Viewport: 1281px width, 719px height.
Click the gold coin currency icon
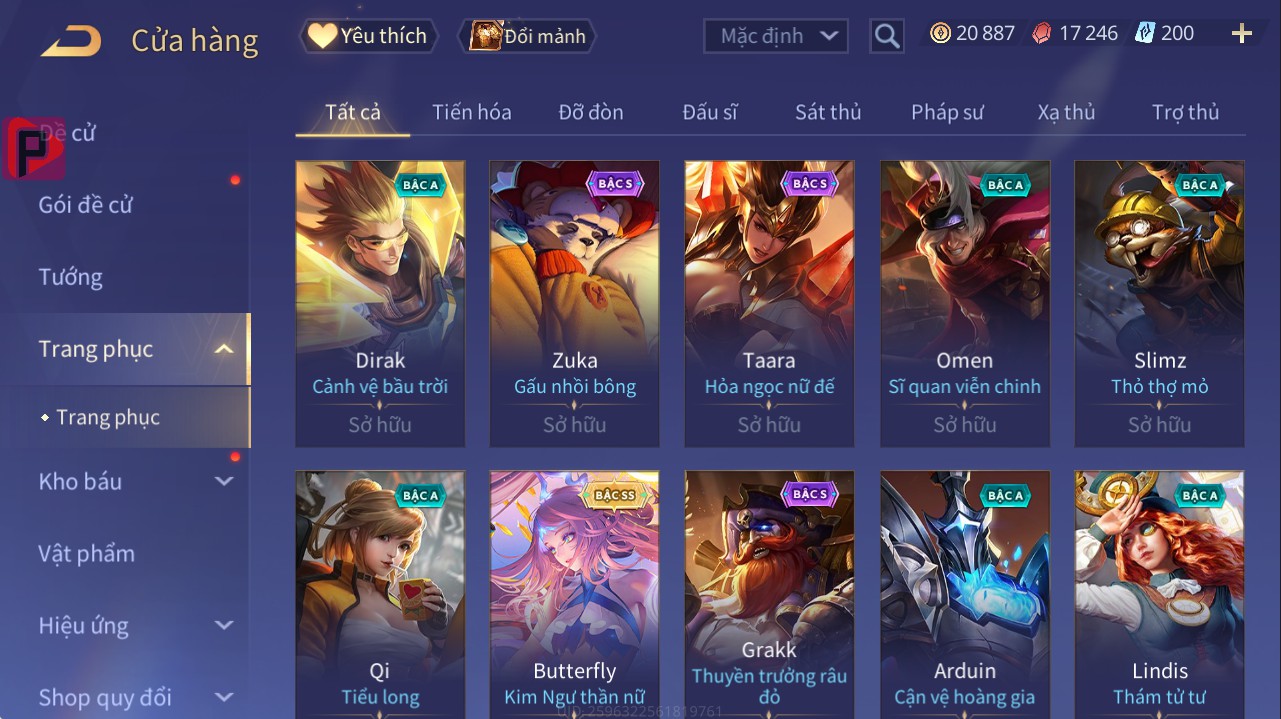point(940,33)
